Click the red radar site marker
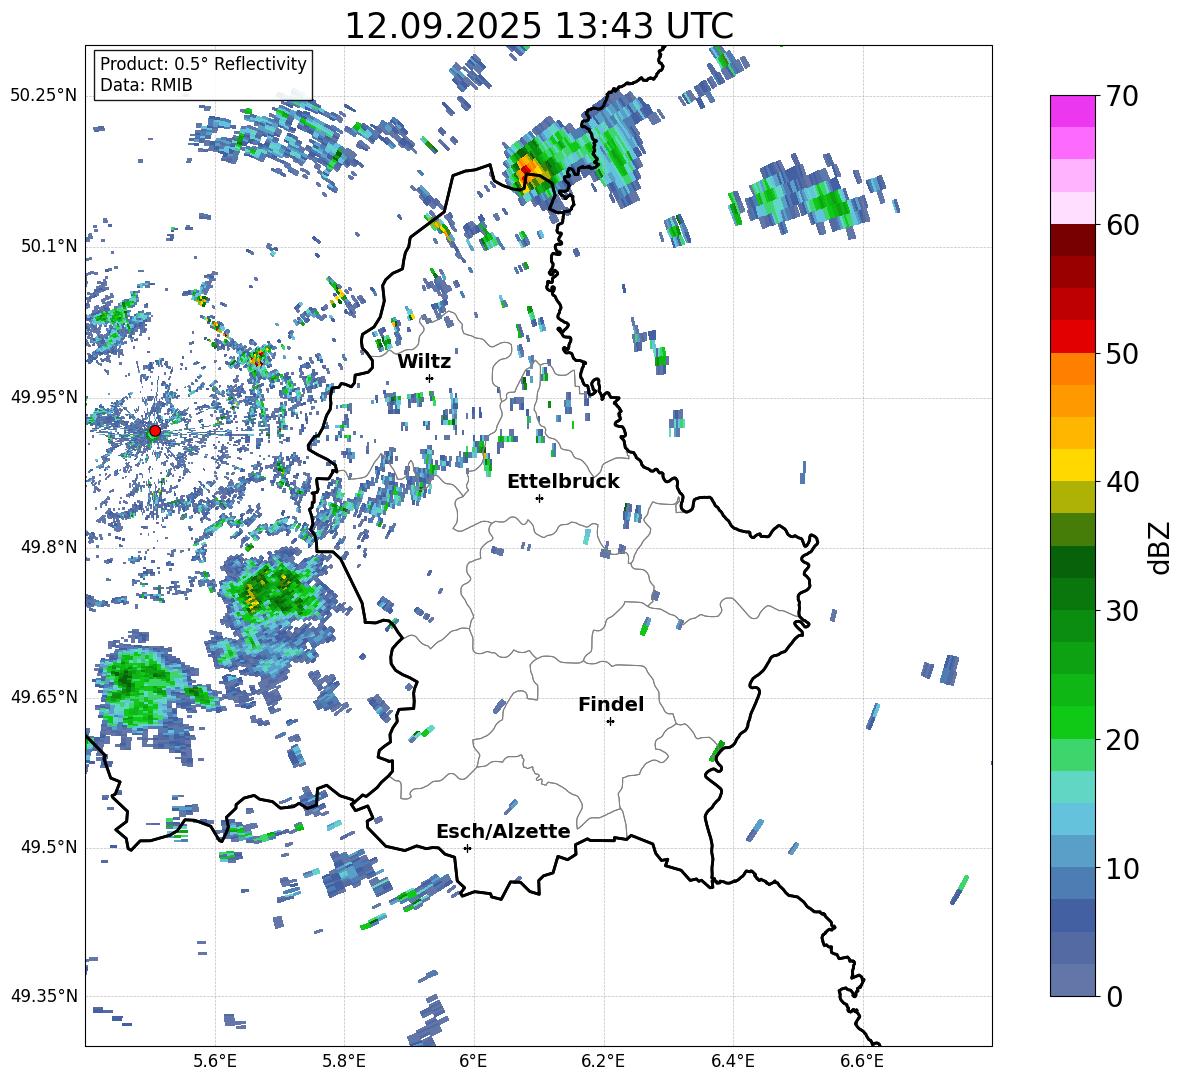 coord(155,431)
